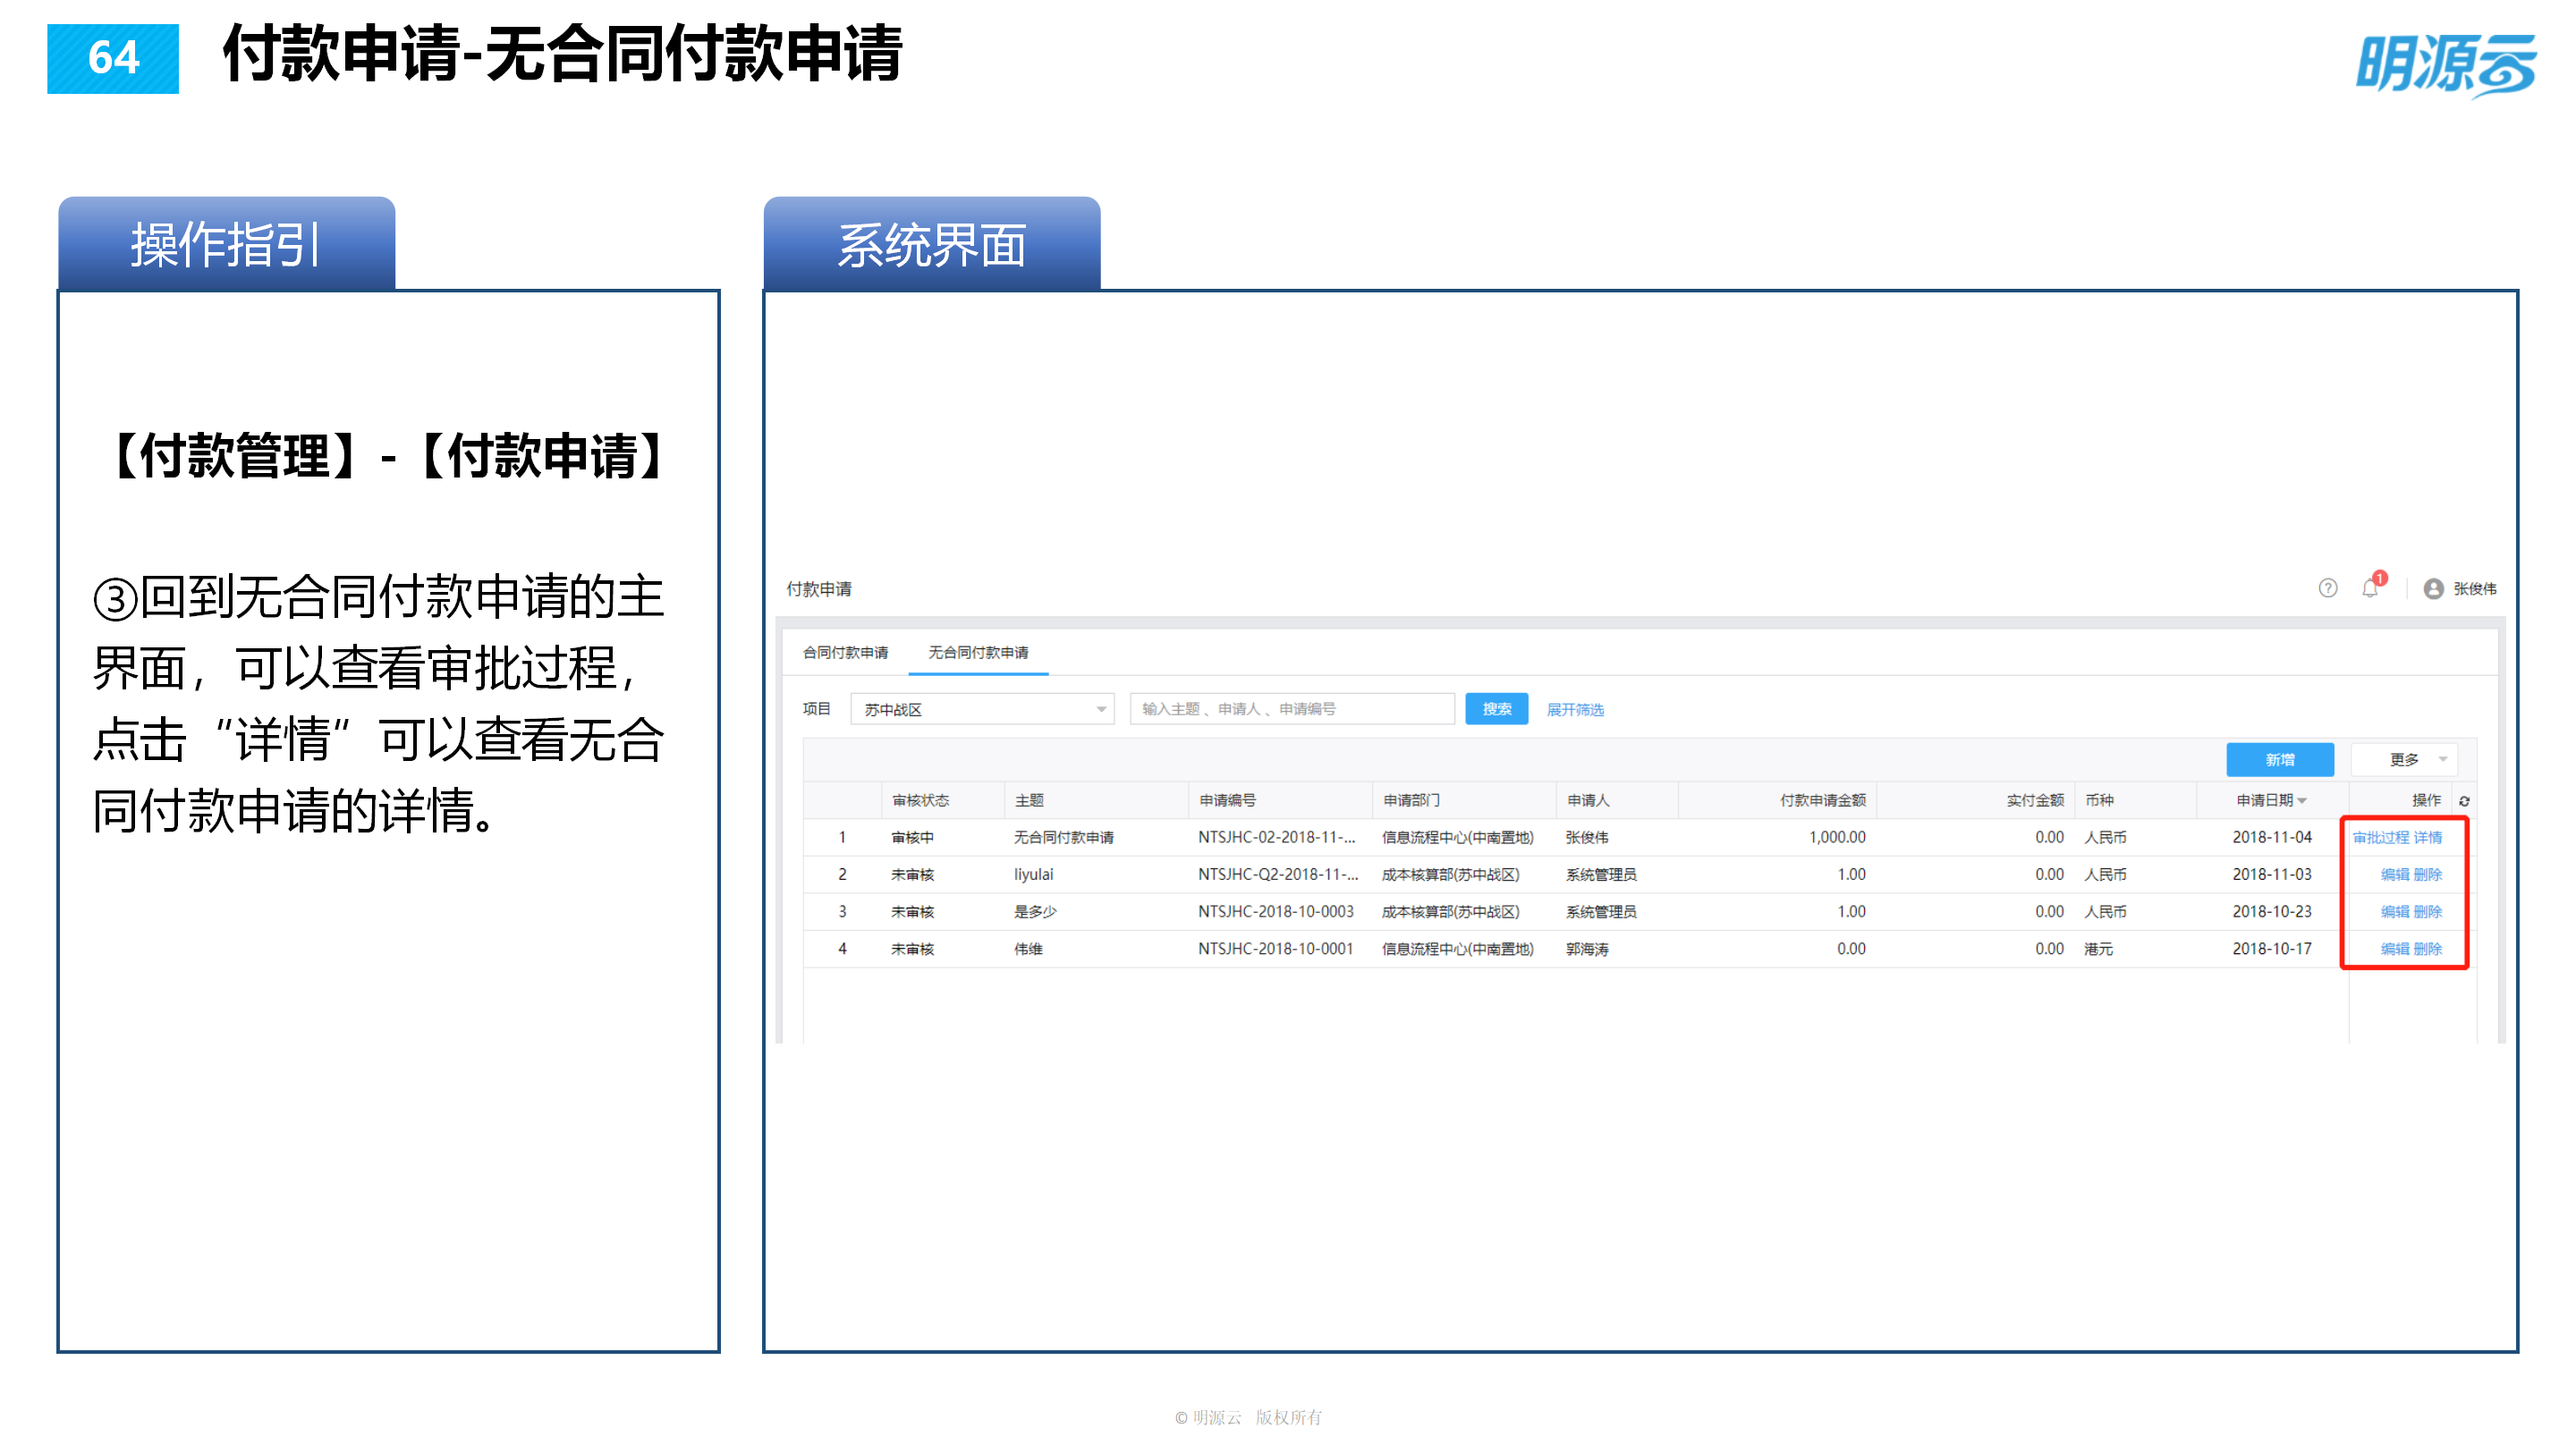This screenshot has width=2576, height=1445.
Task: Open the 项目 selector showing 苏中战区
Action: (981, 708)
